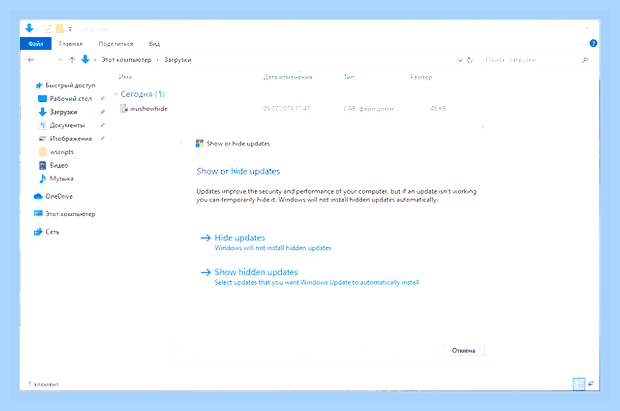Open Рабочий стол in navigation pane
Viewport: 620px width, 411px height.
[x=71, y=98]
